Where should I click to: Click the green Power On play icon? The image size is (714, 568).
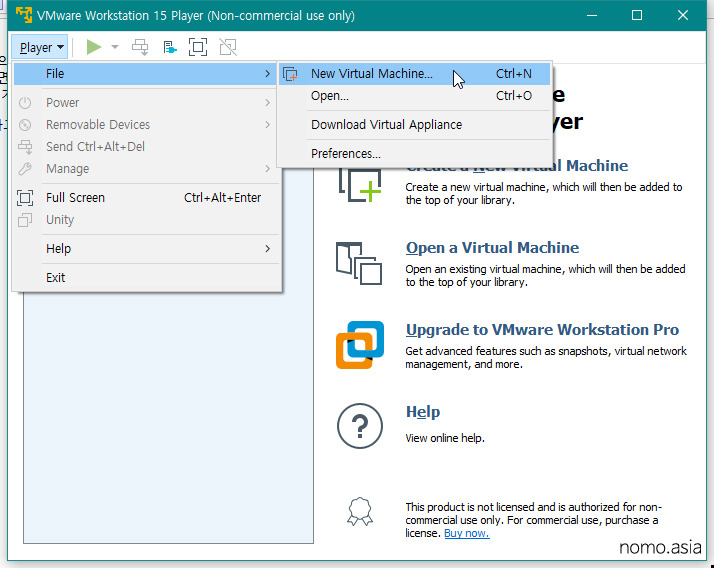point(93,47)
